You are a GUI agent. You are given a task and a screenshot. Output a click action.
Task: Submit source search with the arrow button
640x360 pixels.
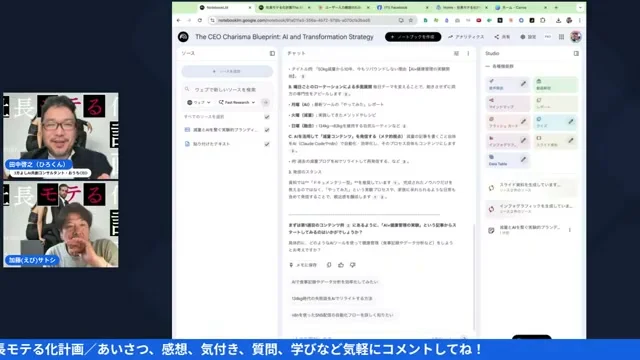point(265,102)
